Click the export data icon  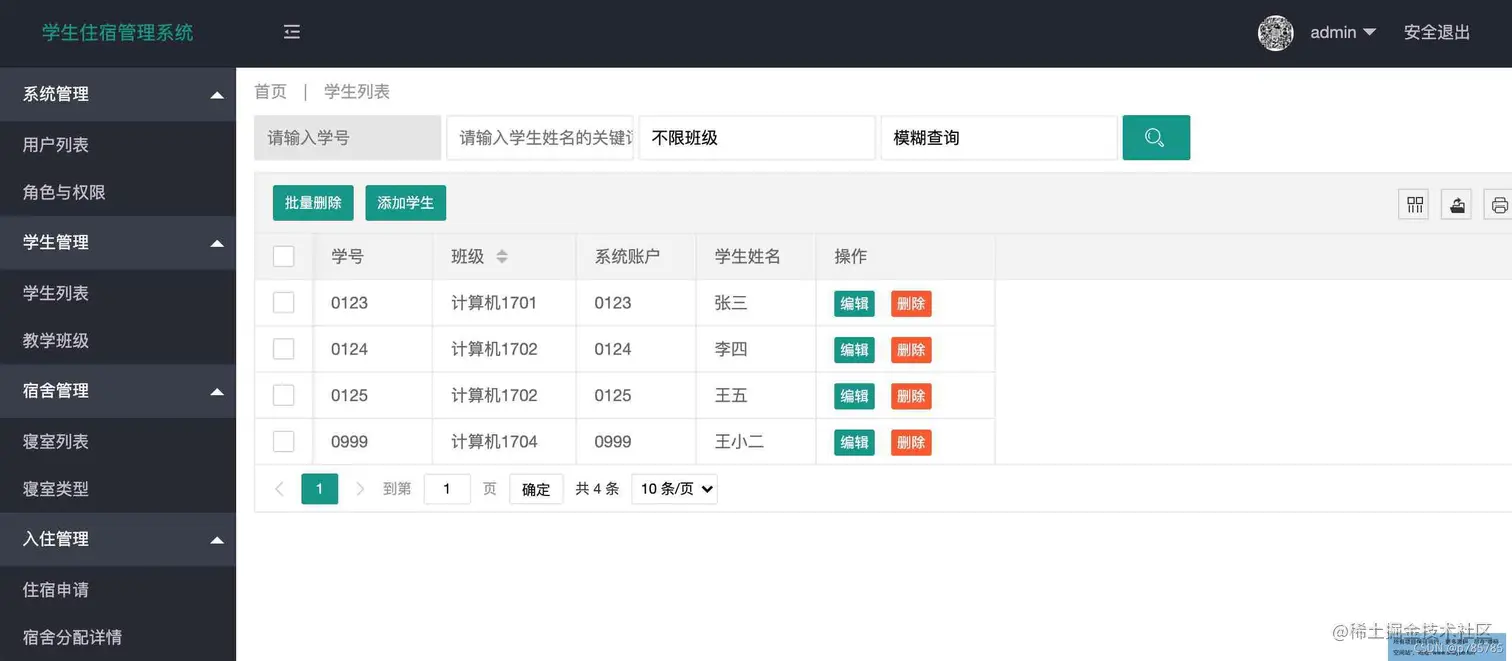click(x=1455, y=203)
